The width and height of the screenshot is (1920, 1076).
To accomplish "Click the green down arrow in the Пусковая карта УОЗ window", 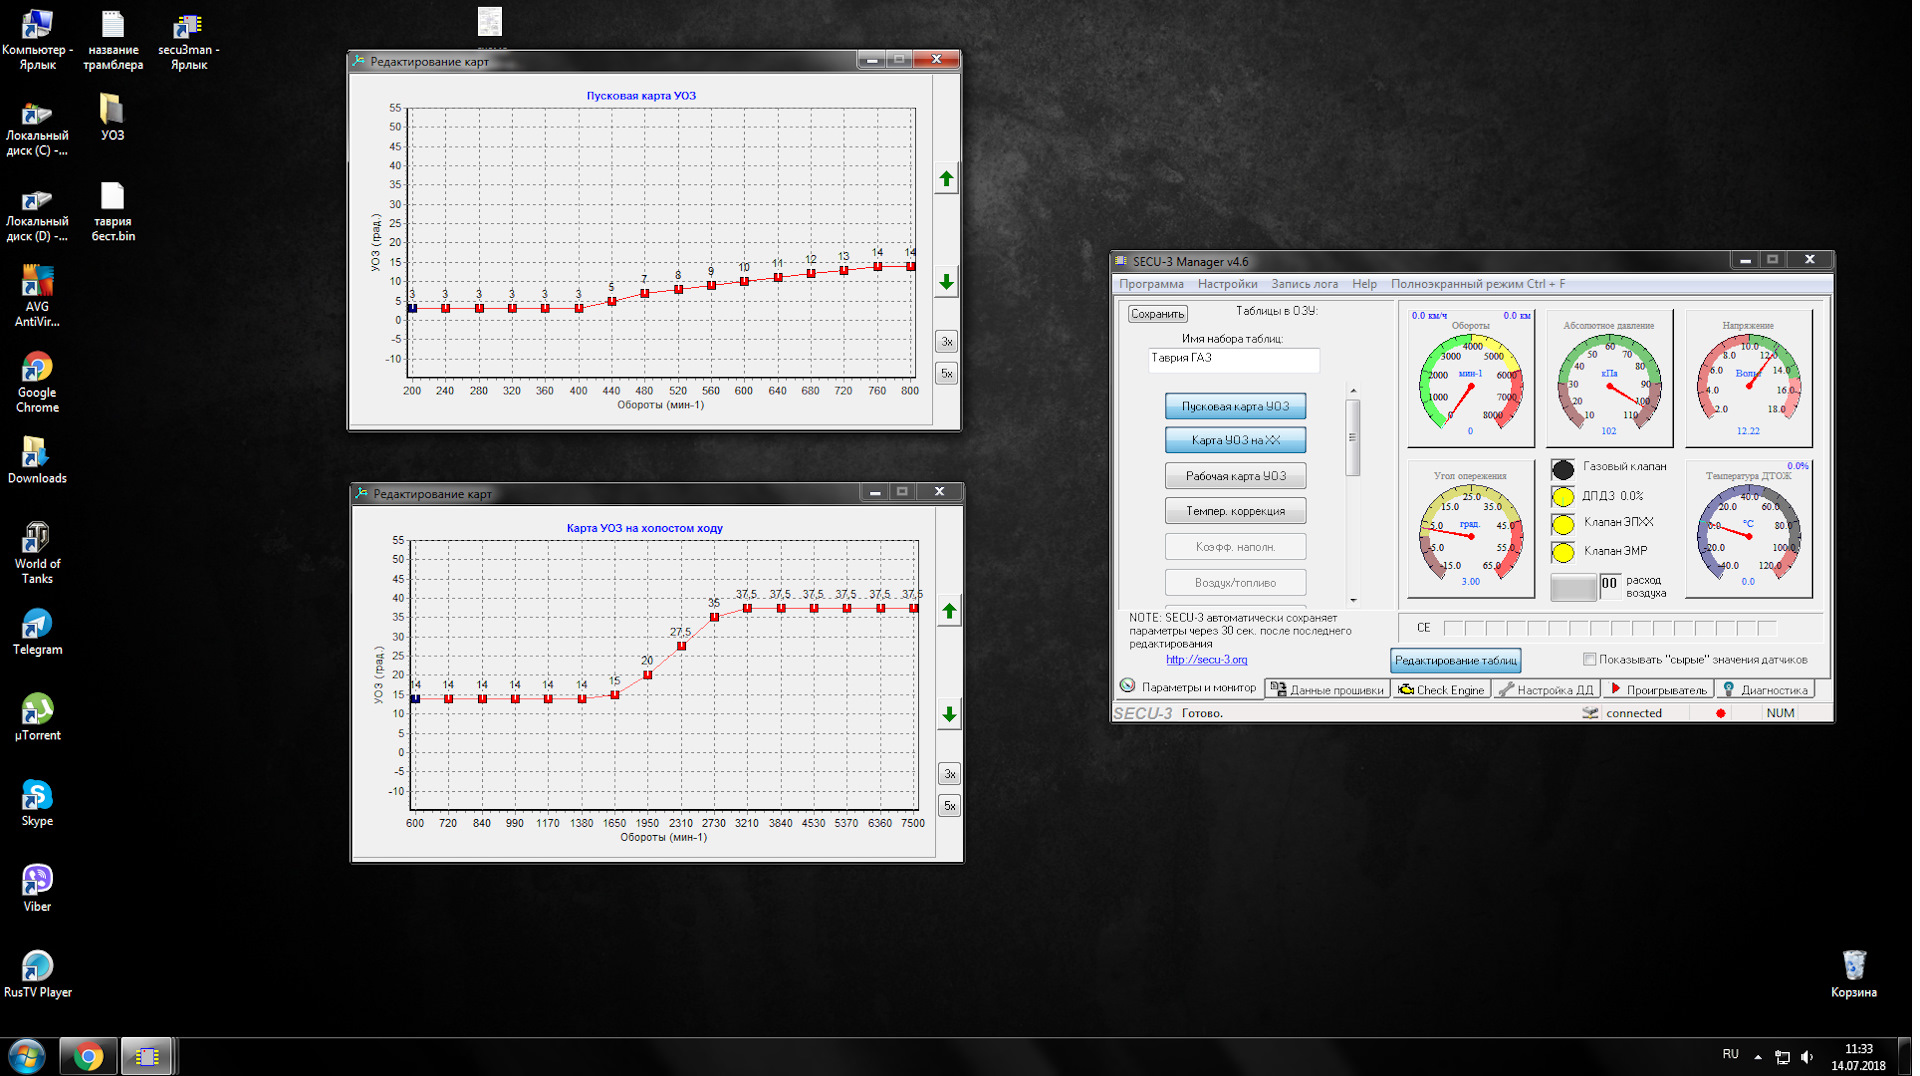I will click(x=946, y=283).
